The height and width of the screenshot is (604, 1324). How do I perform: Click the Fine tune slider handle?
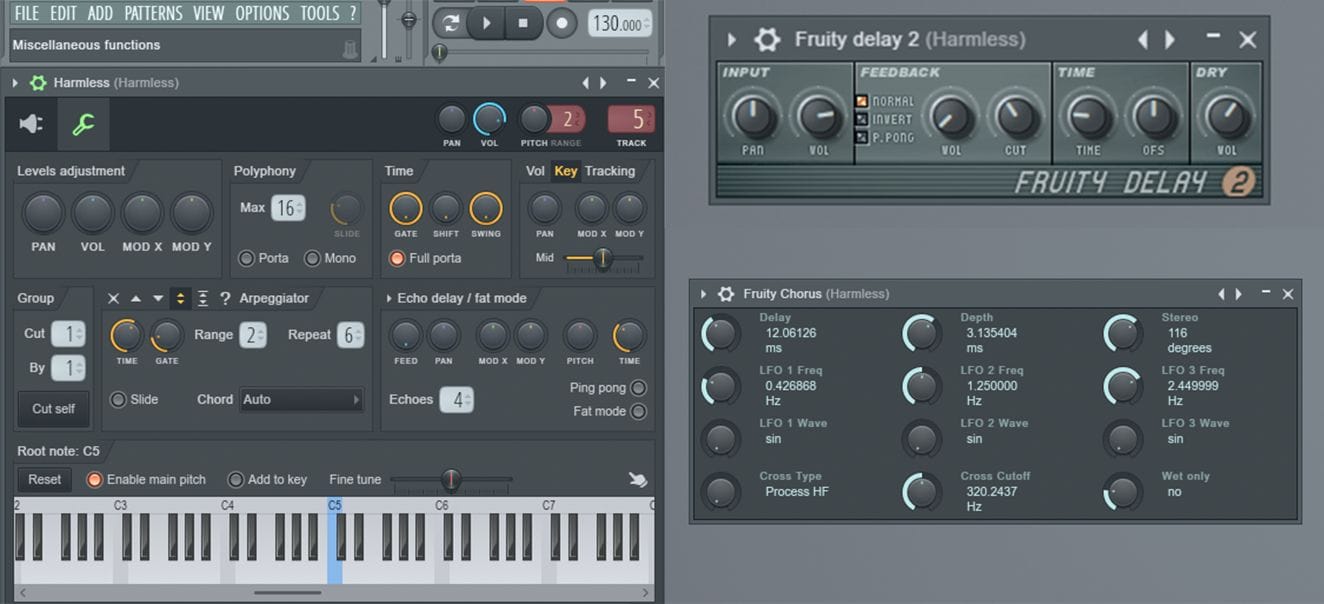[x=452, y=480]
